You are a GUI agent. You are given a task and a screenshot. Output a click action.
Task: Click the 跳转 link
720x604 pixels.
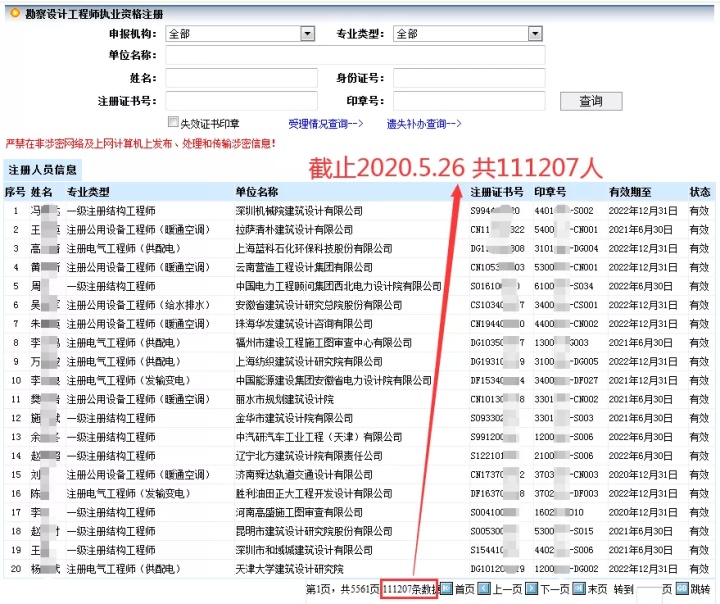pyautogui.click(x=701, y=589)
